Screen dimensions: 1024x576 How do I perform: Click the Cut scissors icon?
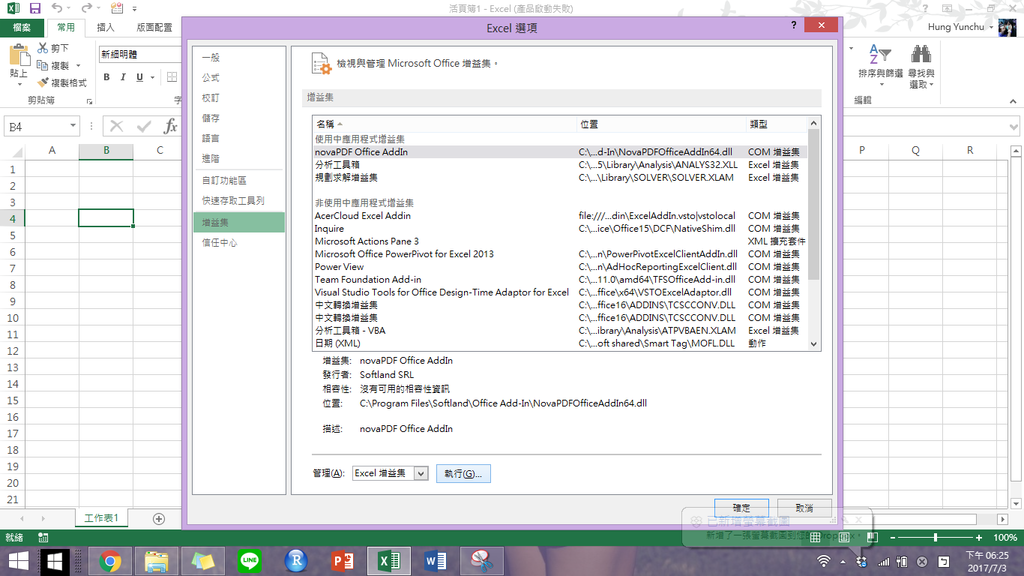(42, 48)
